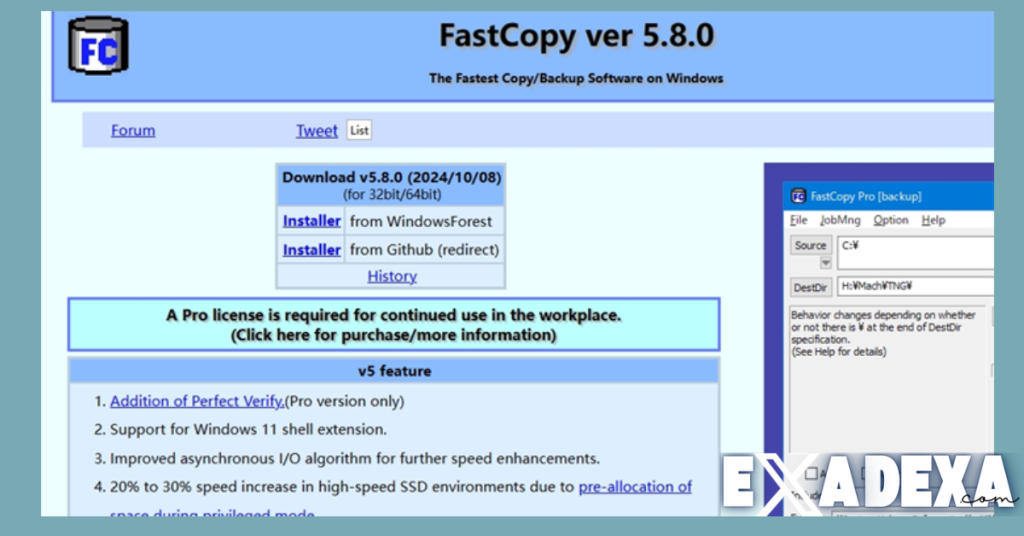Open the pre-allocation of space link

tap(635, 487)
